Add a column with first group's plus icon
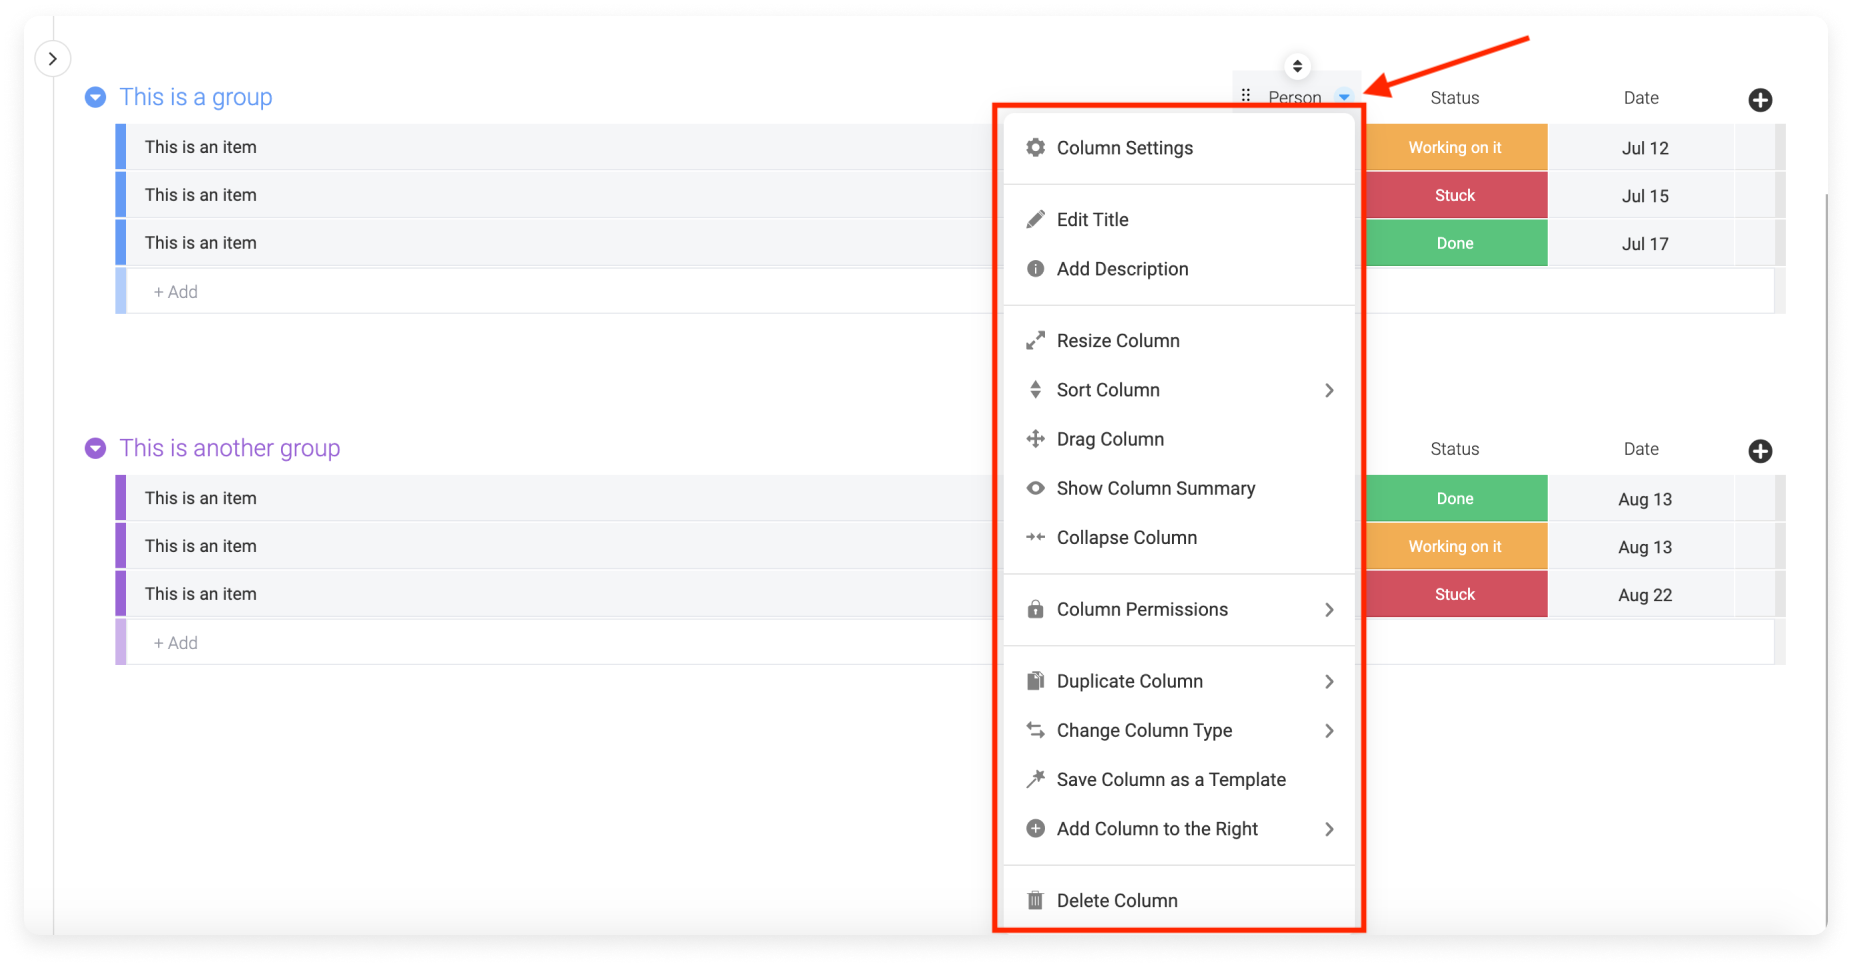1852x967 pixels. coord(1760,100)
